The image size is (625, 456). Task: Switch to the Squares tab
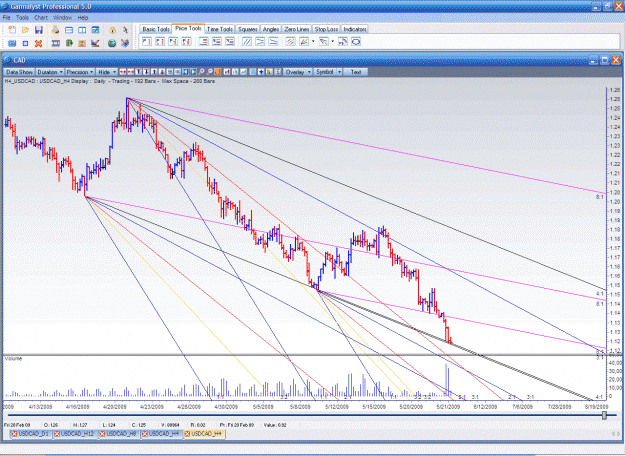tap(248, 29)
